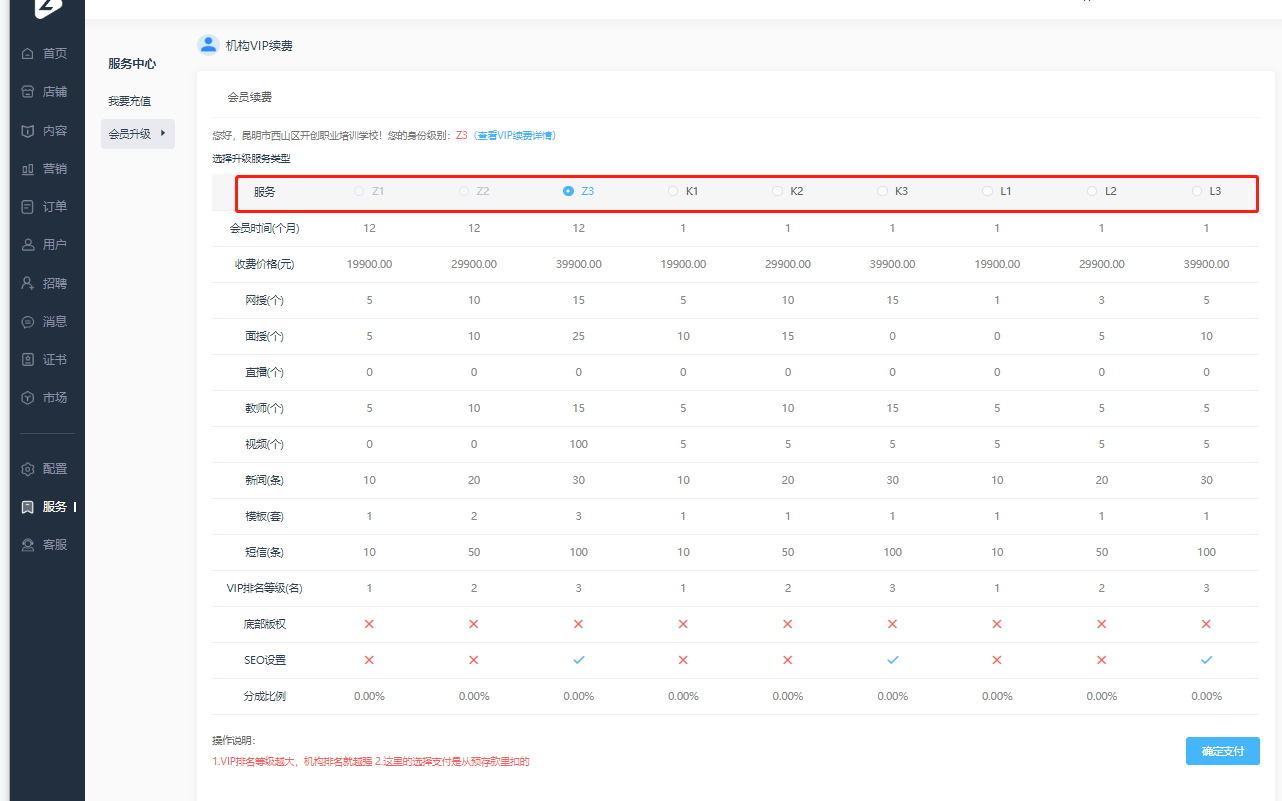The width and height of the screenshot is (1282, 801).
Task: Click the 确定支付 button
Action: [1222, 751]
